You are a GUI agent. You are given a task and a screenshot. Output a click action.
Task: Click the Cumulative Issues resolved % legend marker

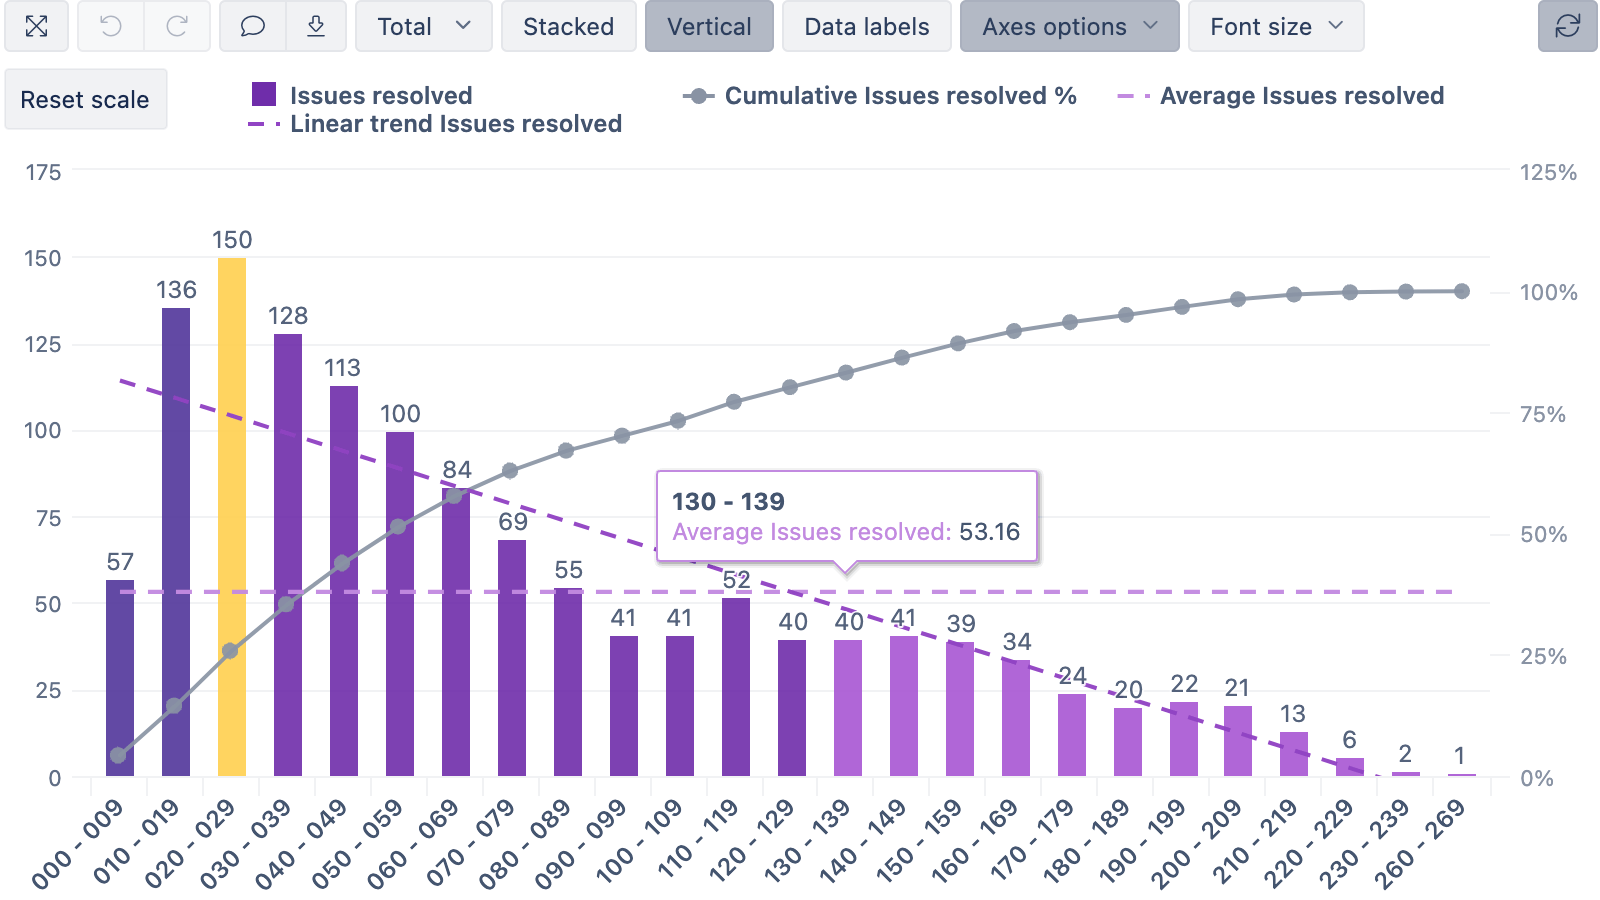coord(699,96)
